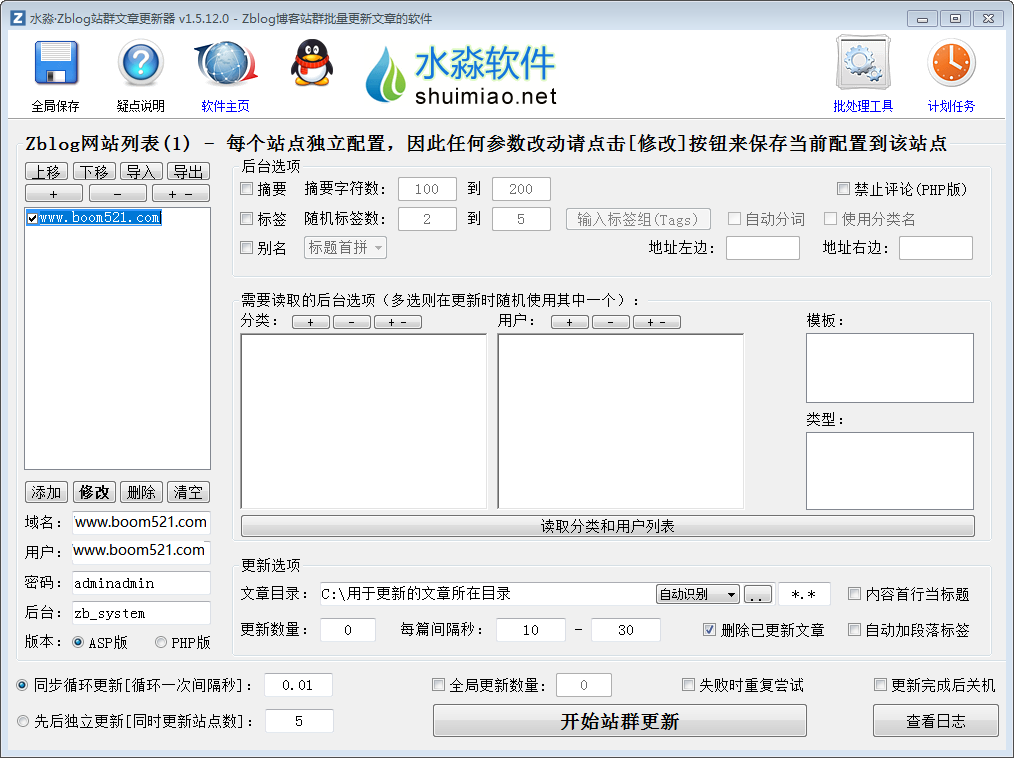Click the 下移 button
Viewport: 1014px width, 758px height.
[x=94, y=171]
